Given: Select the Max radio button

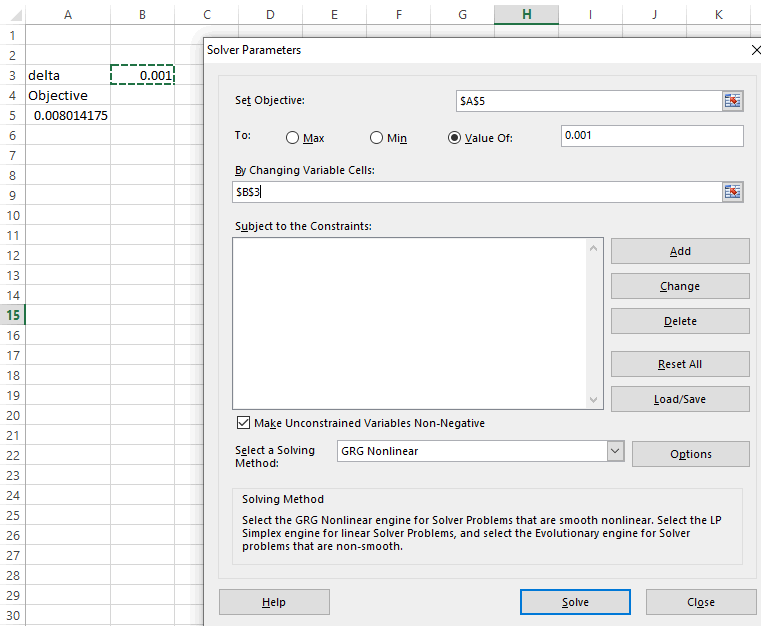Looking at the screenshot, I should coord(292,138).
